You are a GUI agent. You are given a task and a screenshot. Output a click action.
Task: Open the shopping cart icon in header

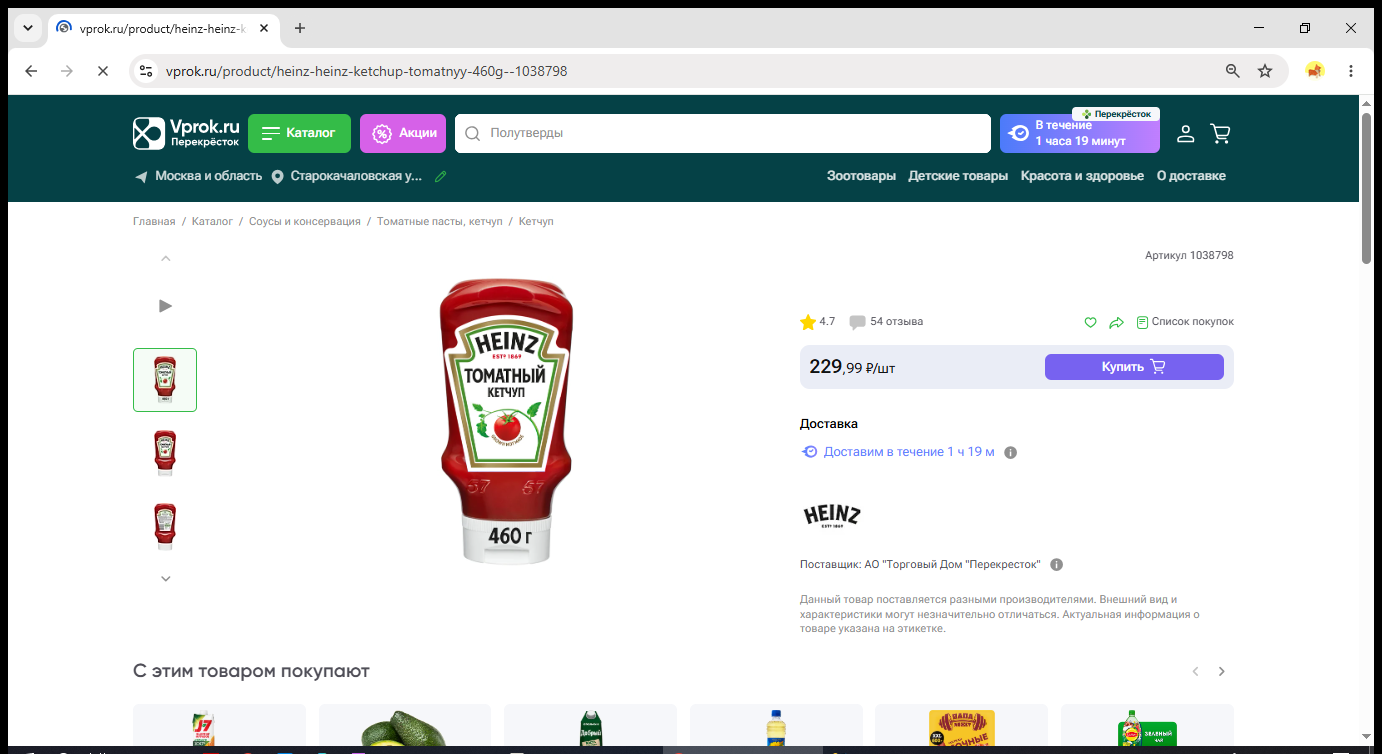pos(1220,133)
